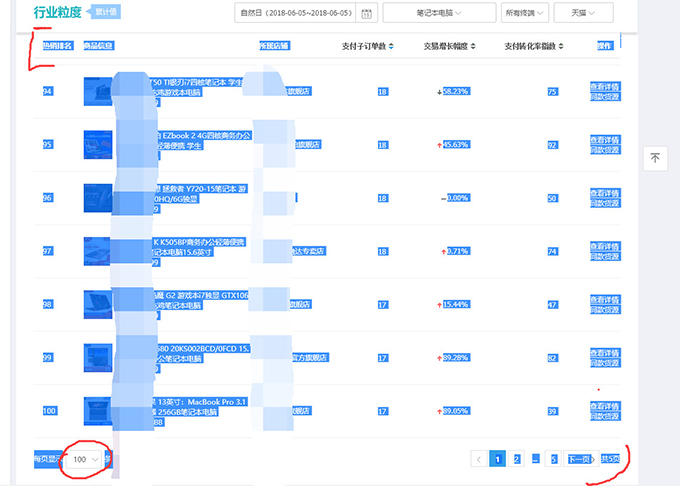Open 同款货源 for rank 100 row
This screenshot has height=486, width=680.
605,416
